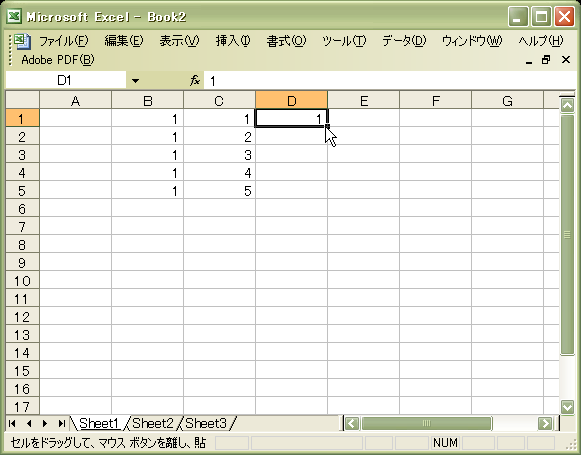Viewport: 581px width, 455px height.
Task: Open the 書式(O) menu
Action: [x=286, y=40]
